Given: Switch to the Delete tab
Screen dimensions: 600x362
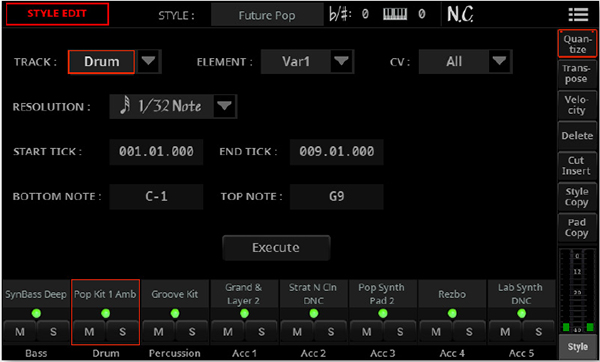Looking at the screenshot, I should point(577,135).
